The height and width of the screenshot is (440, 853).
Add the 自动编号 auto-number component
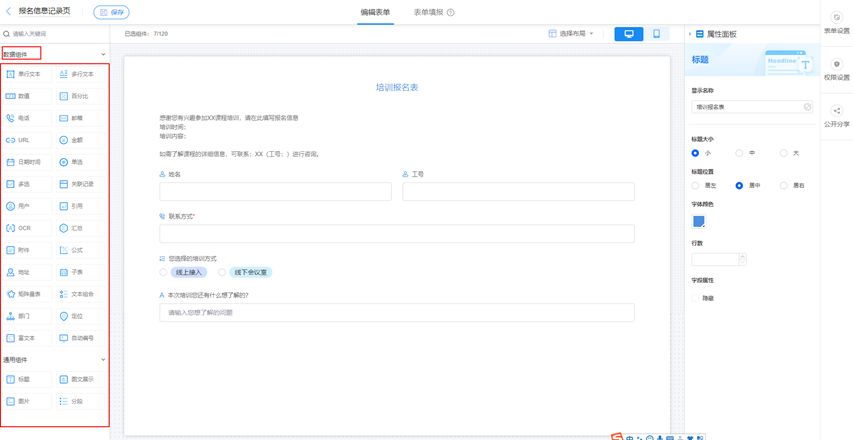point(81,338)
